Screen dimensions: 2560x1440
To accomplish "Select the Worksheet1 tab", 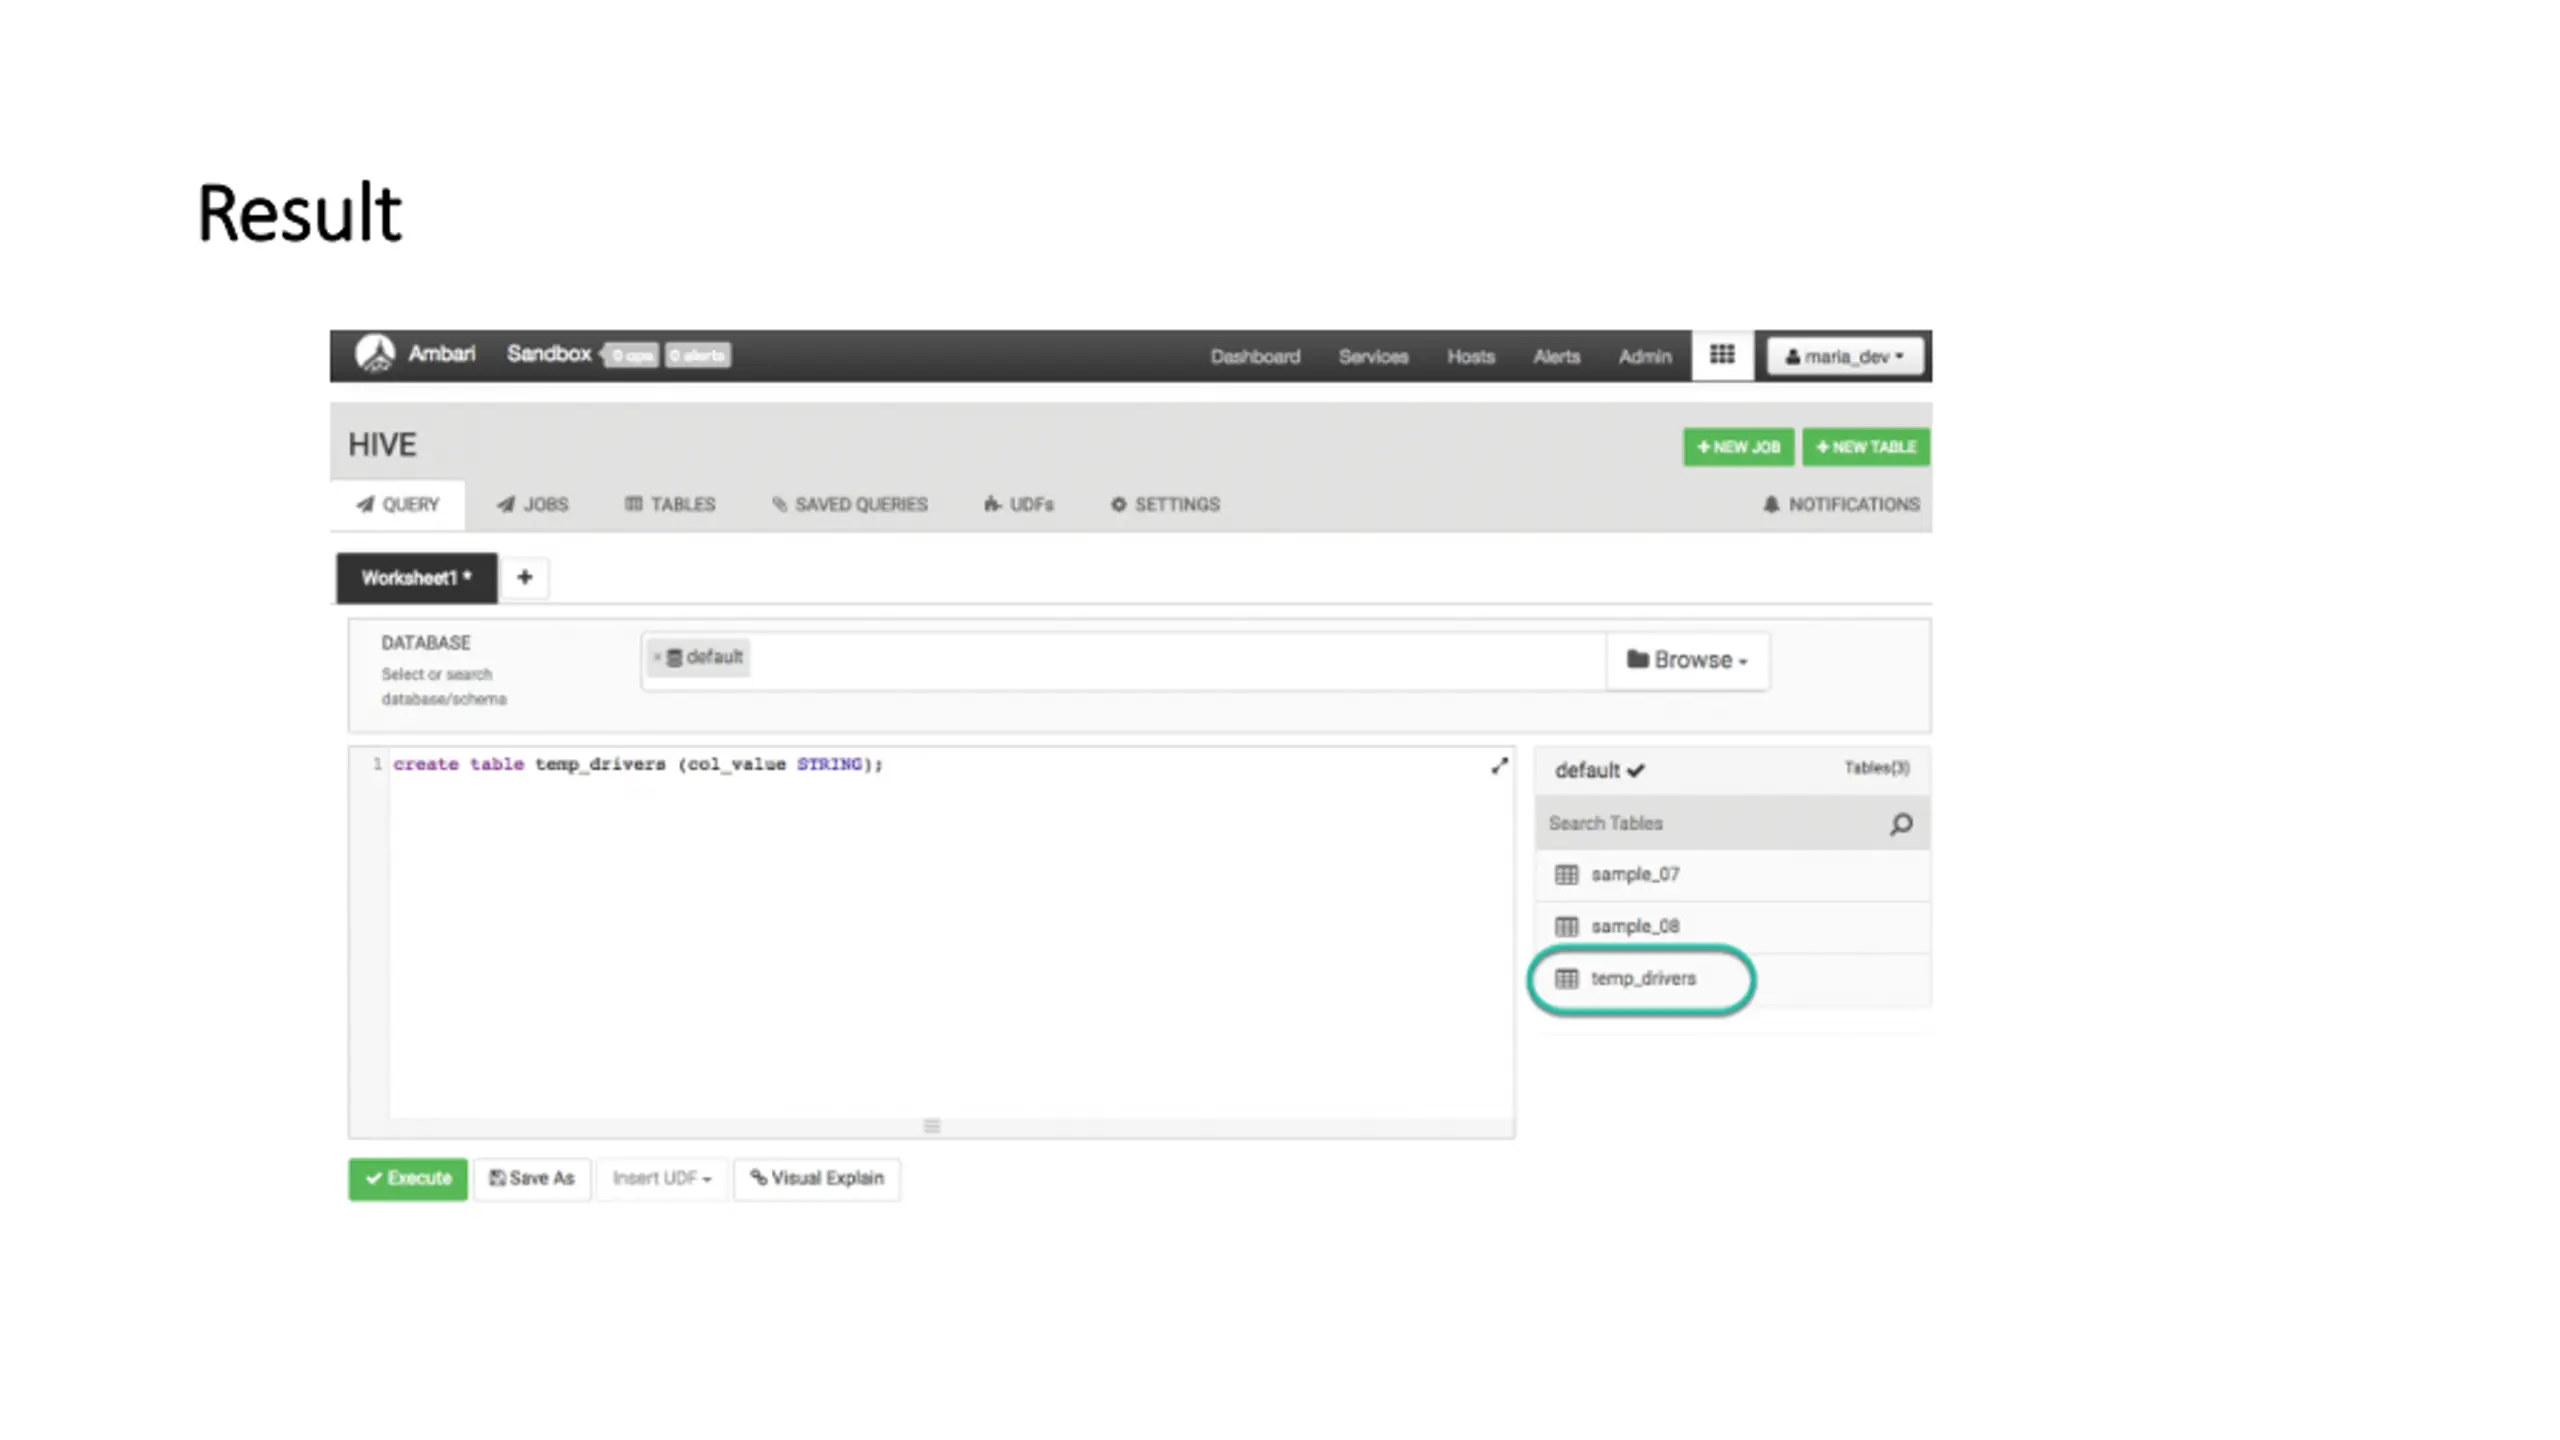I will pos(416,578).
